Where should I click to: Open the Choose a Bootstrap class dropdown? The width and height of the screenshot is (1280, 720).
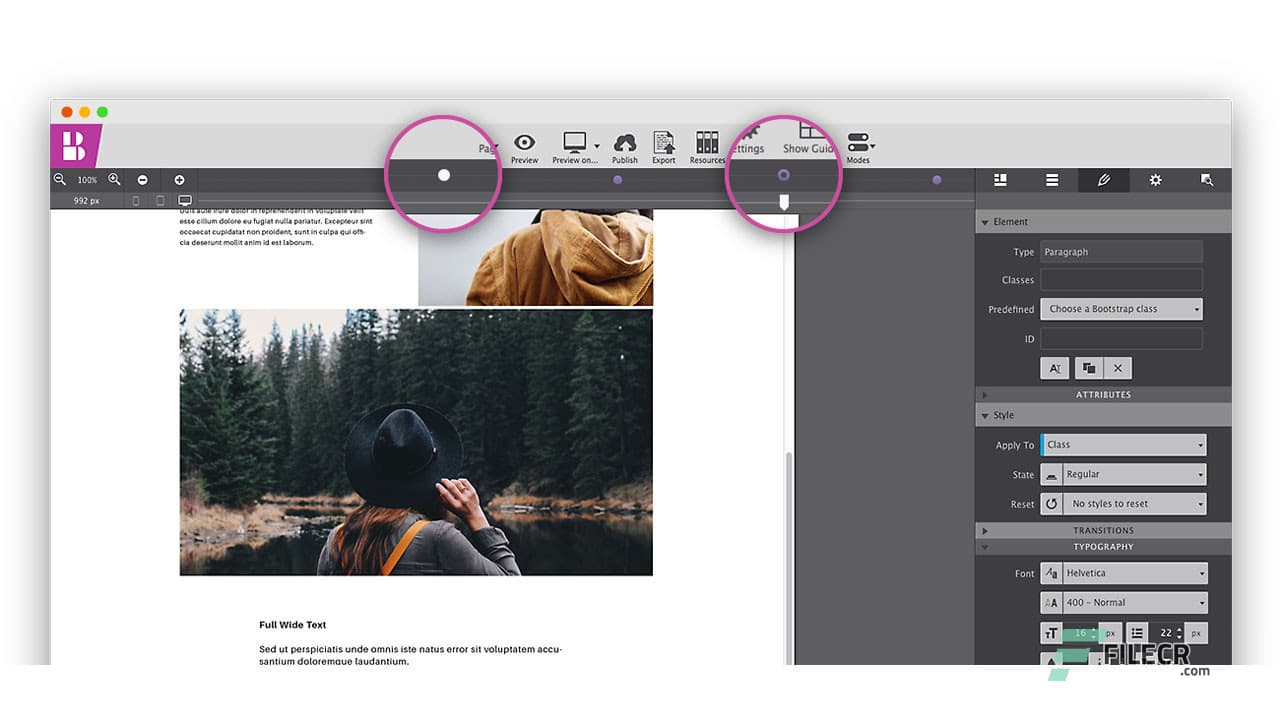click(1120, 308)
